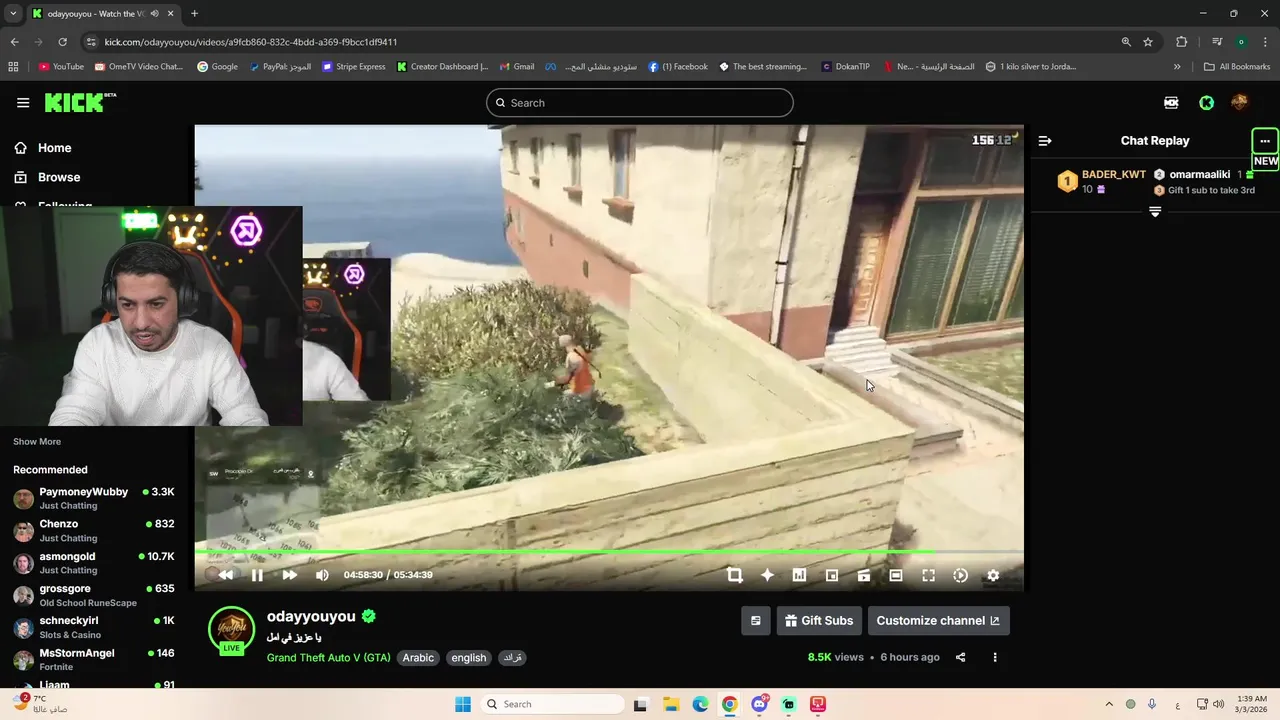1280x720 pixels.
Task: Open schneckyirl recommended channel
Action: click(x=94, y=627)
